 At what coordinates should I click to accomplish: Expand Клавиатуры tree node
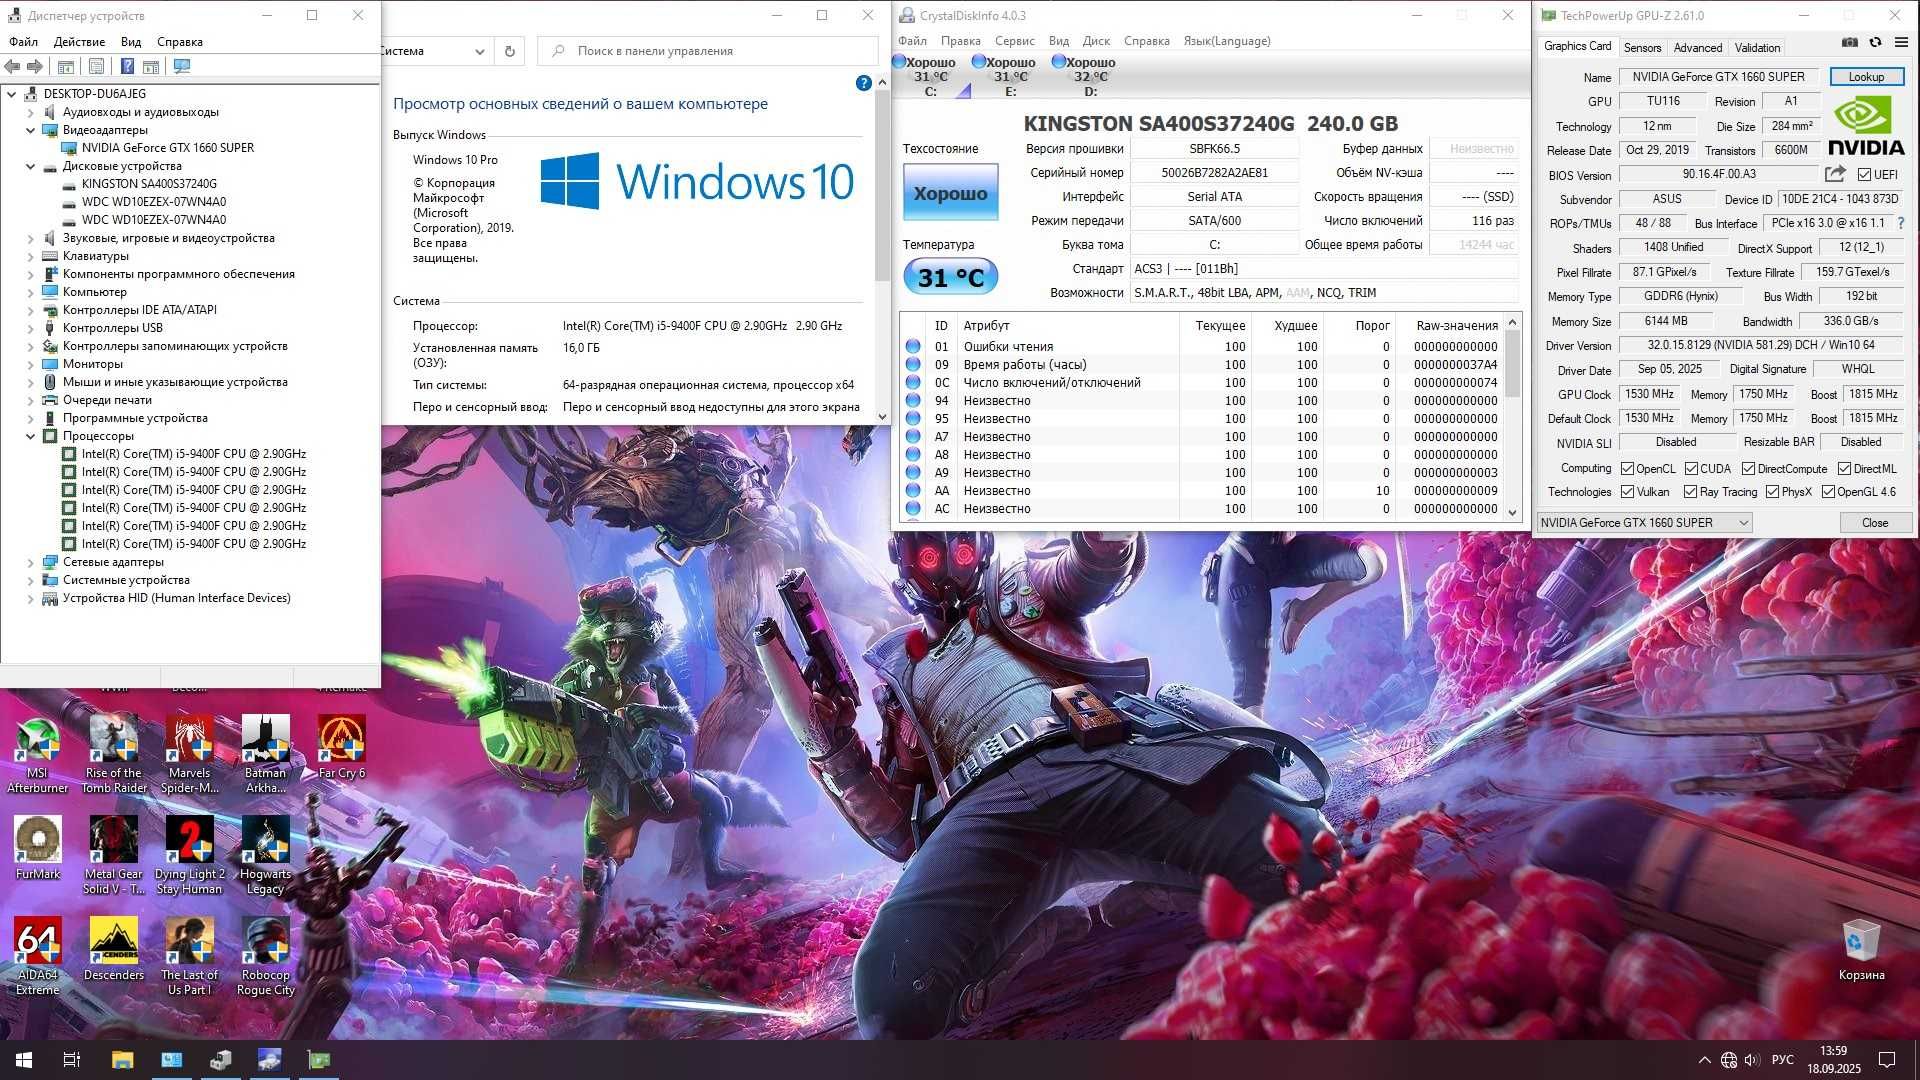pyautogui.click(x=30, y=256)
